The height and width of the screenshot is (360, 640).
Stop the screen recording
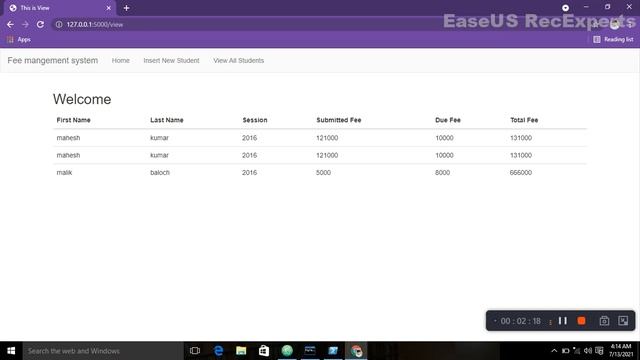[582, 321]
